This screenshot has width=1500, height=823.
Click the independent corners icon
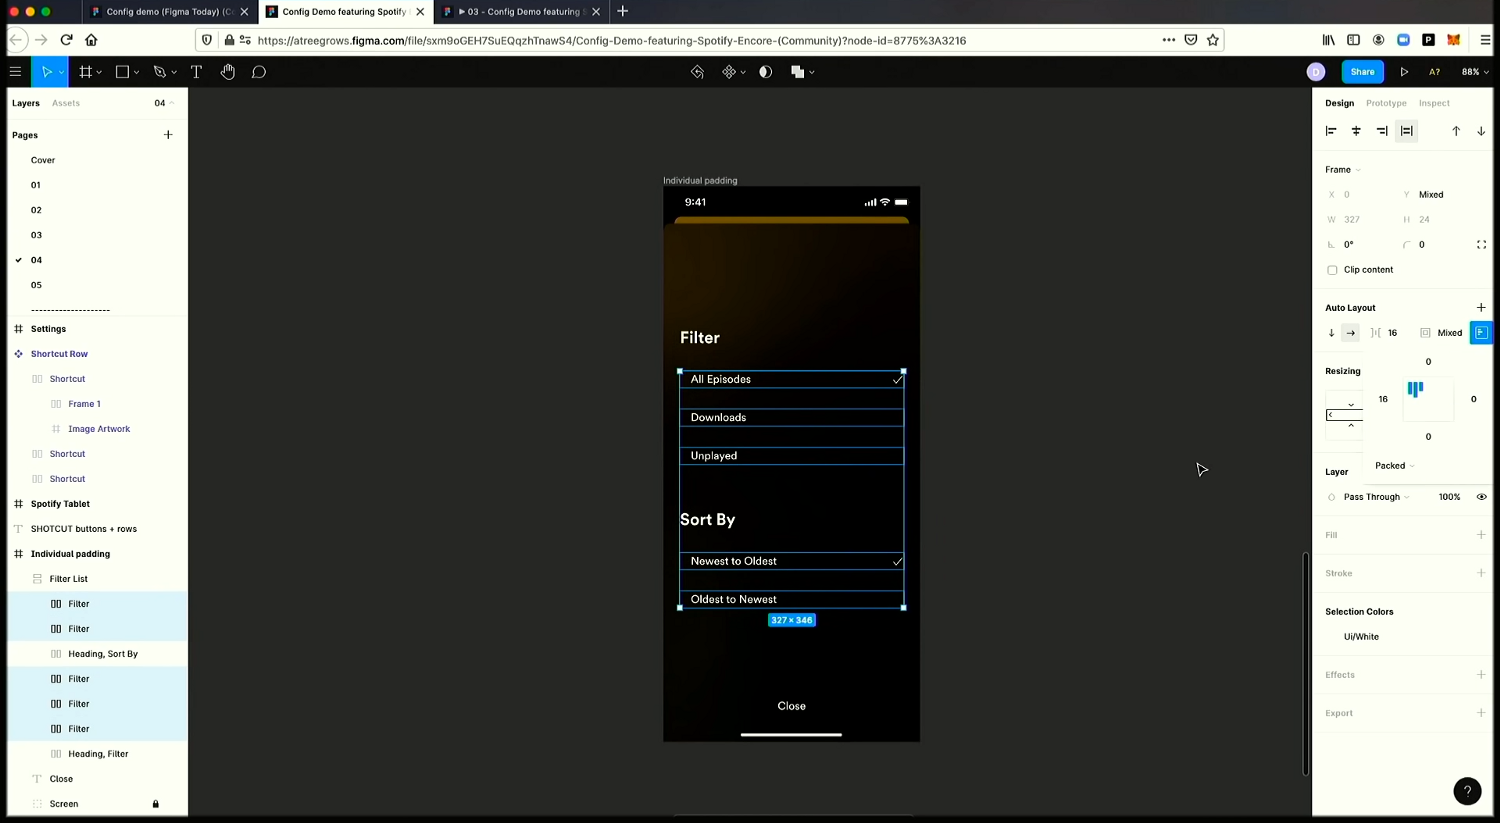[x=1481, y=245]
